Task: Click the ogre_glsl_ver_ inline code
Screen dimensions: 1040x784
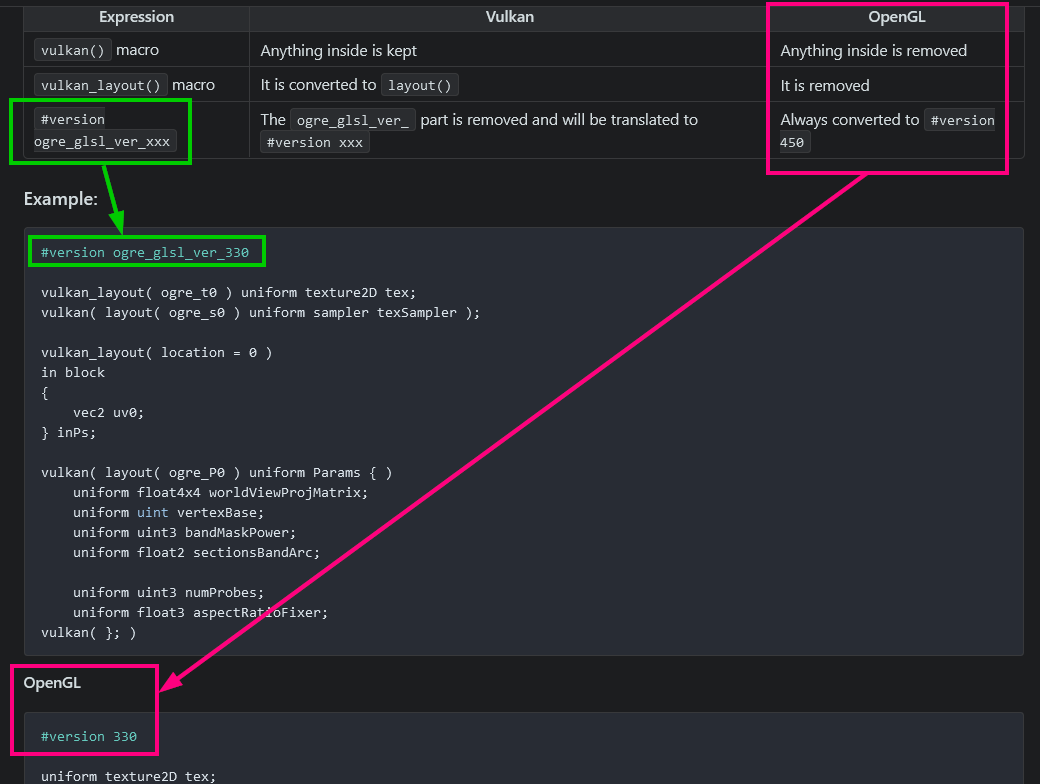Action: coord(353,120)
